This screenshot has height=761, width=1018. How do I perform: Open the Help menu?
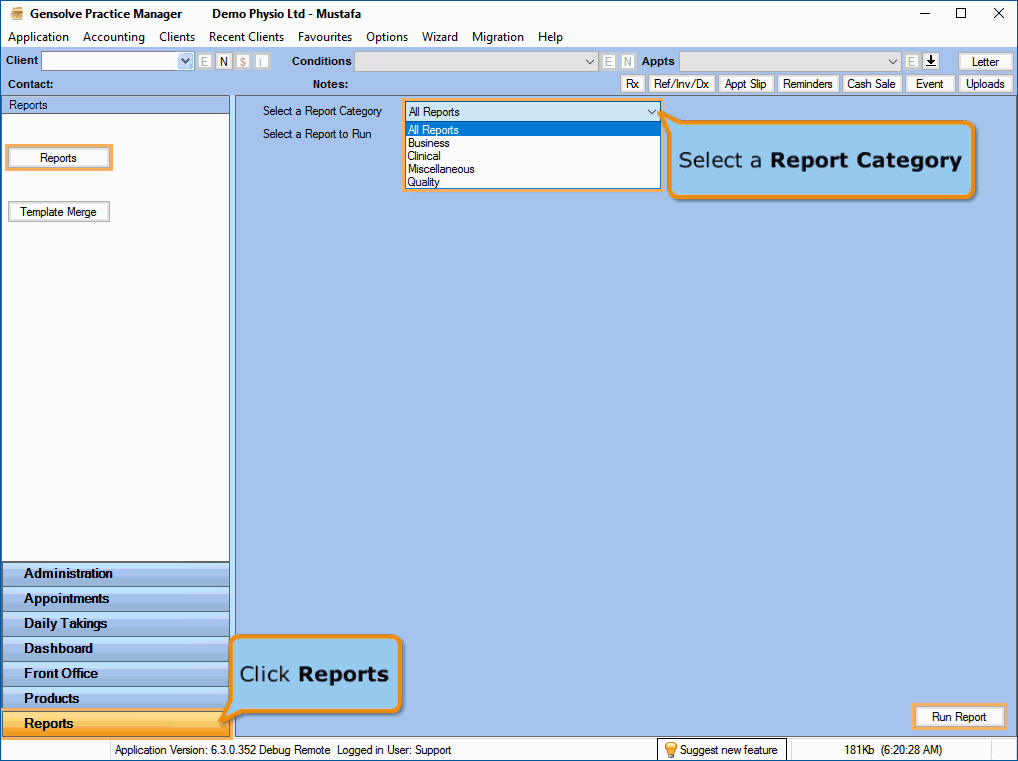[x=550, y=37]
